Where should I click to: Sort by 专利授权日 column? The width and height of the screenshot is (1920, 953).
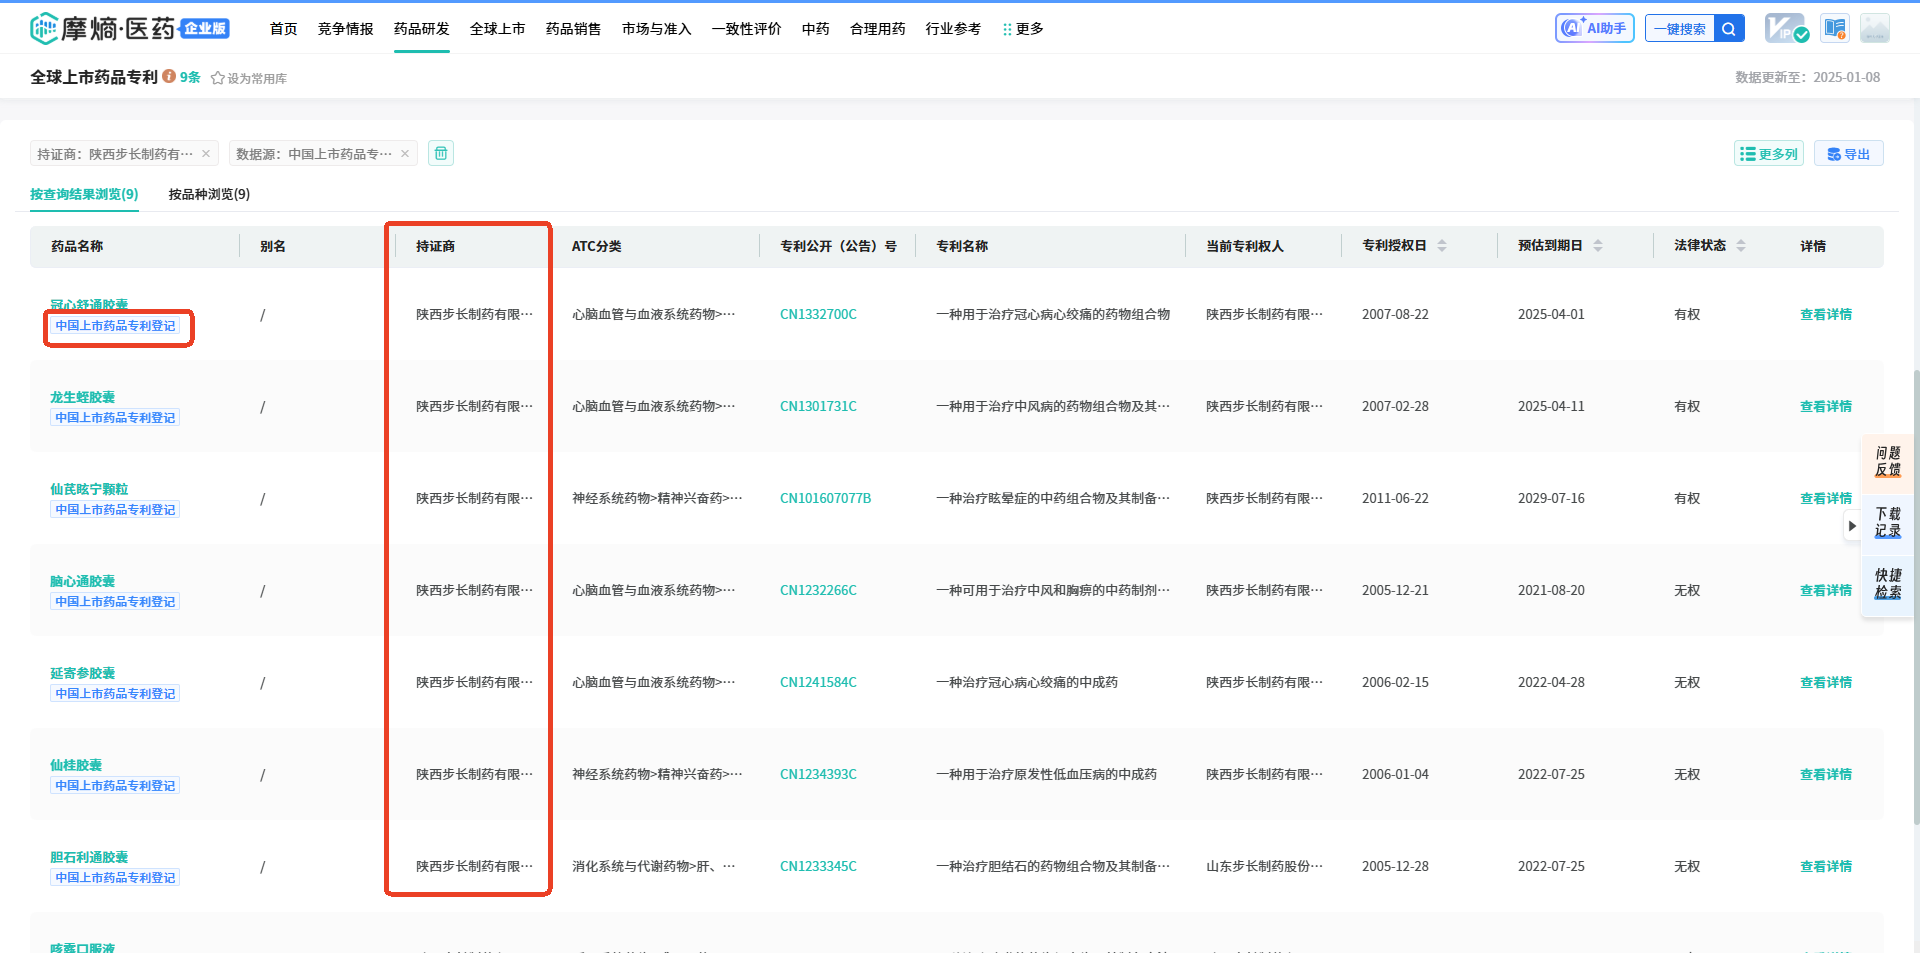click(x=1442, y=246)
